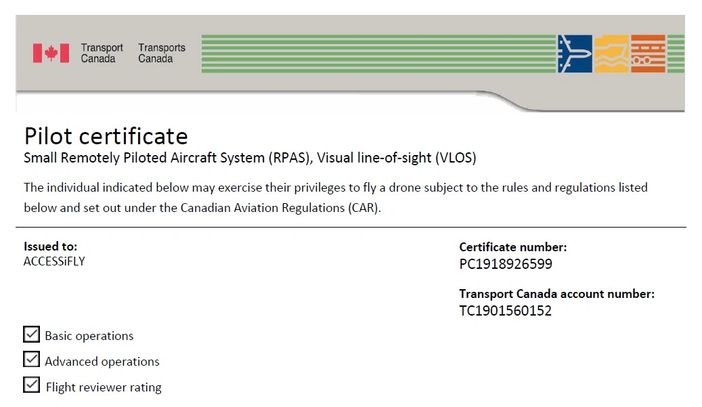The width and height of the screenshot is (702, 407).
Task: Select account number TC1901560152
Action: (505, 310)
